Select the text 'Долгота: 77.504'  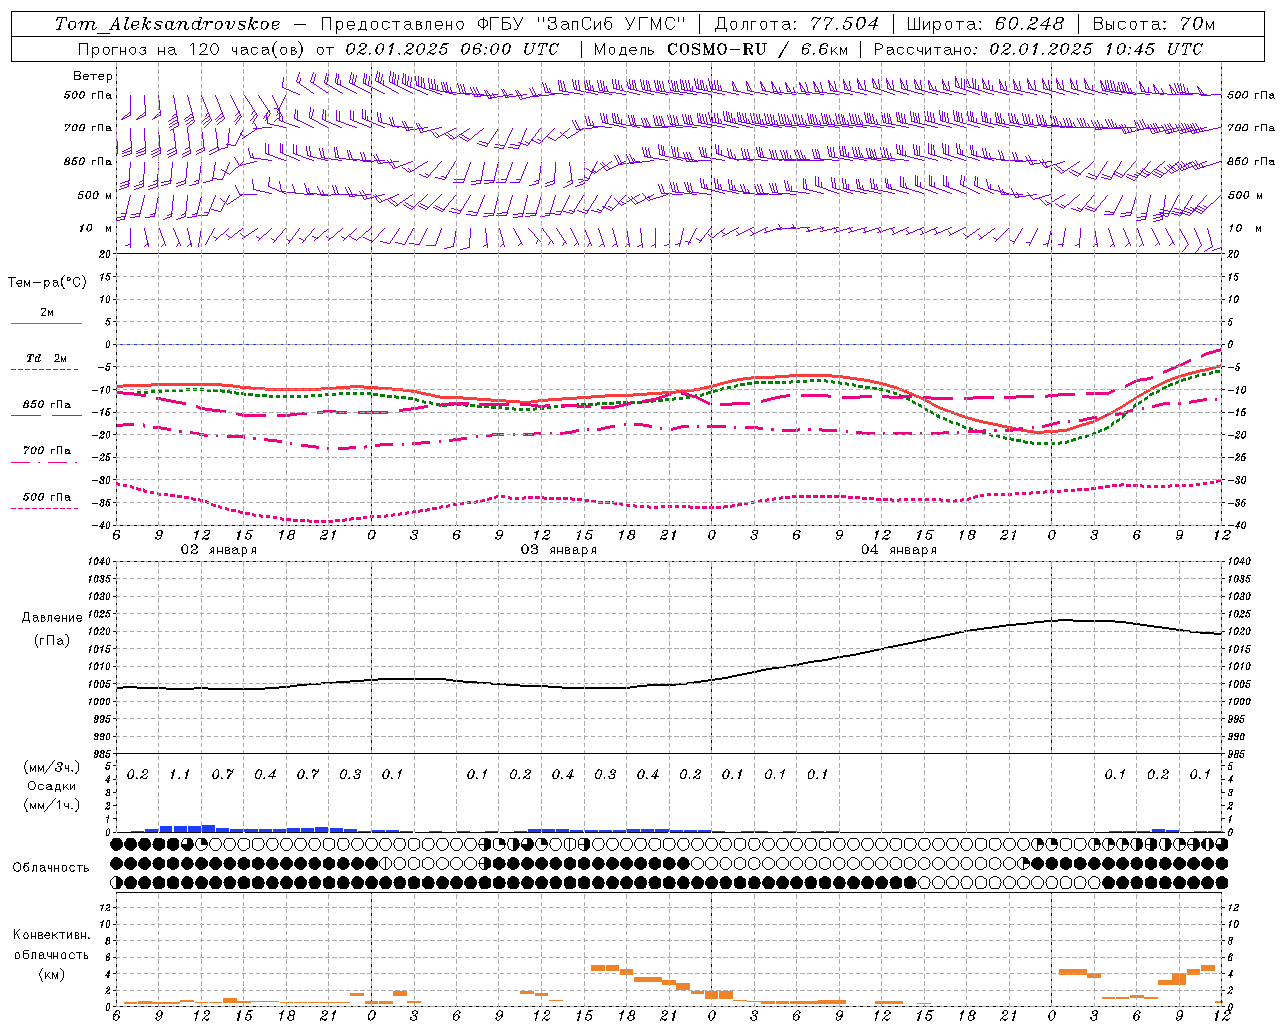[x=797, y=24]
